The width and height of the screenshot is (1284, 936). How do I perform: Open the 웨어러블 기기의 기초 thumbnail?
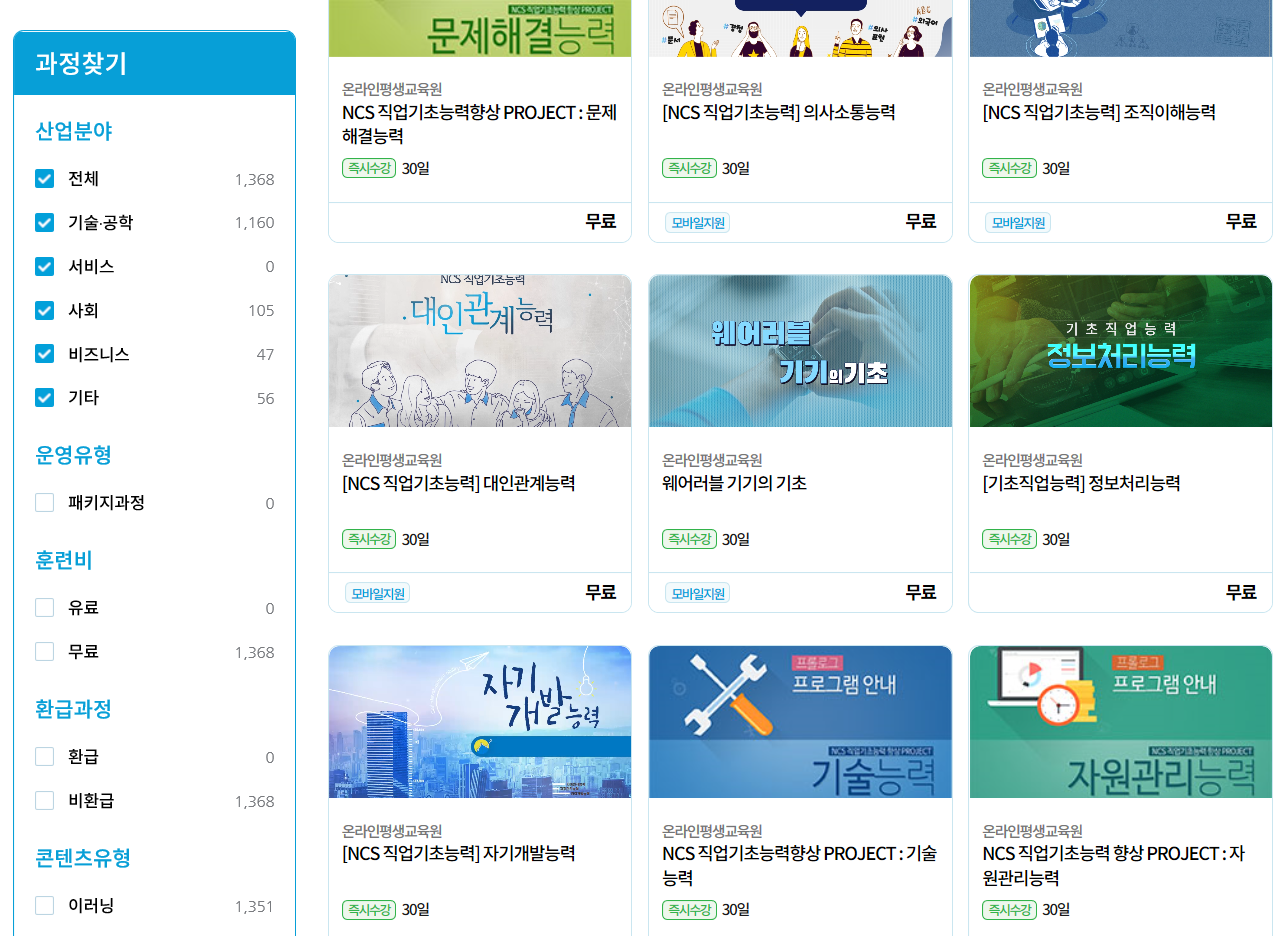800,351
